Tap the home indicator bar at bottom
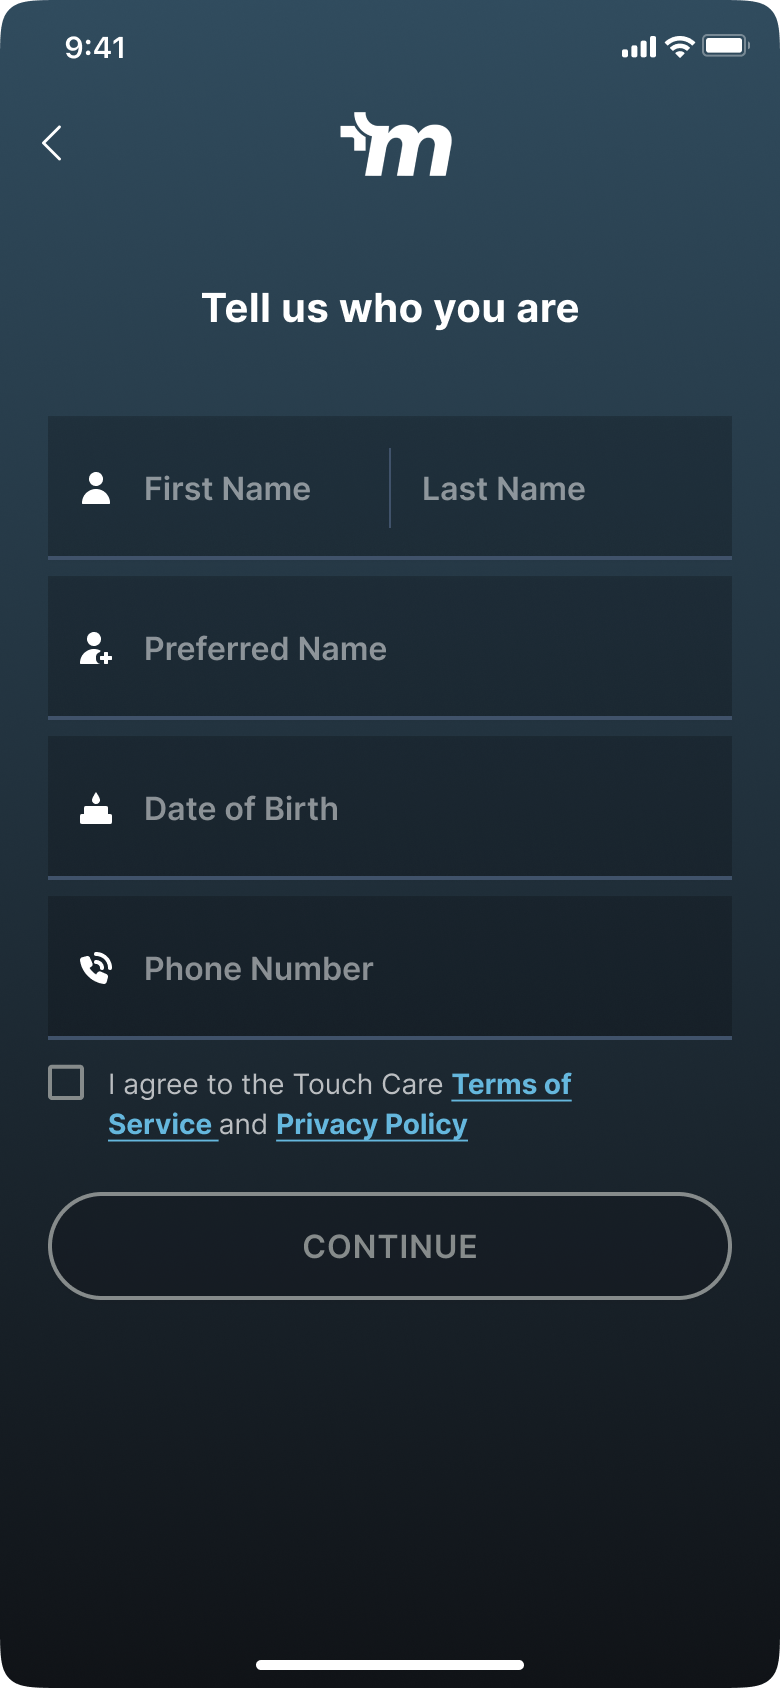Screen dimensions: 780x1688 pos(390,1665)
